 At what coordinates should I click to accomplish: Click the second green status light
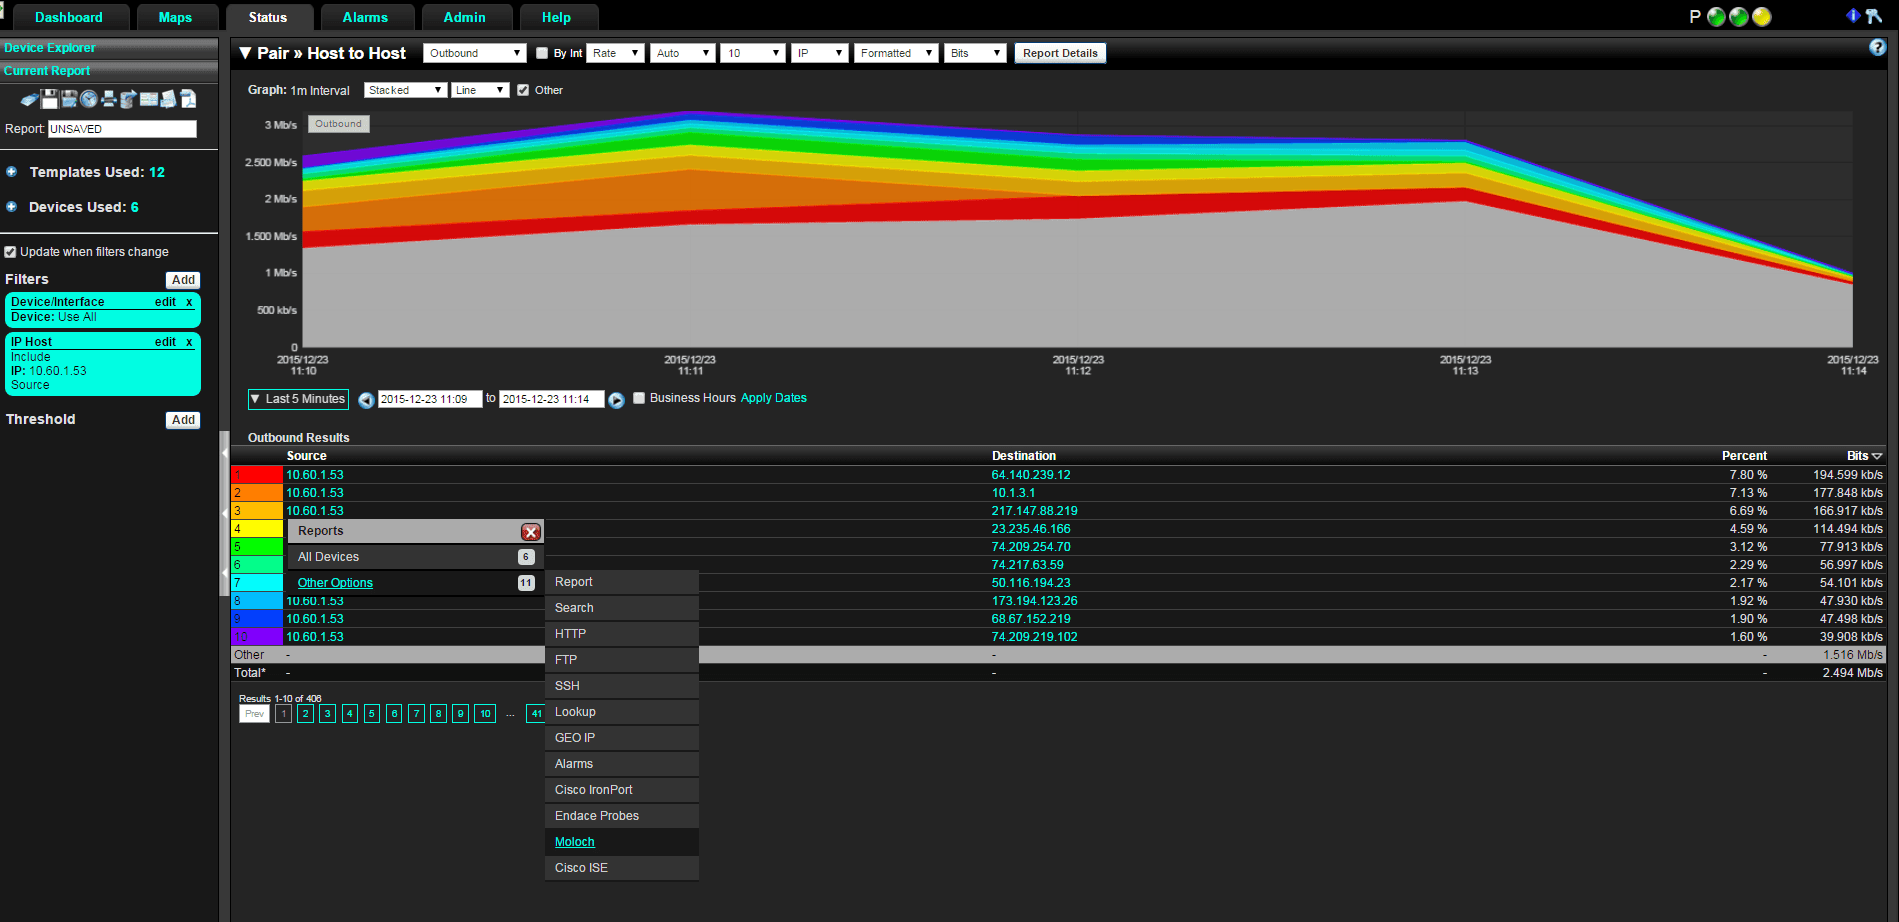pyautogui.click(x=1739, y=17)
